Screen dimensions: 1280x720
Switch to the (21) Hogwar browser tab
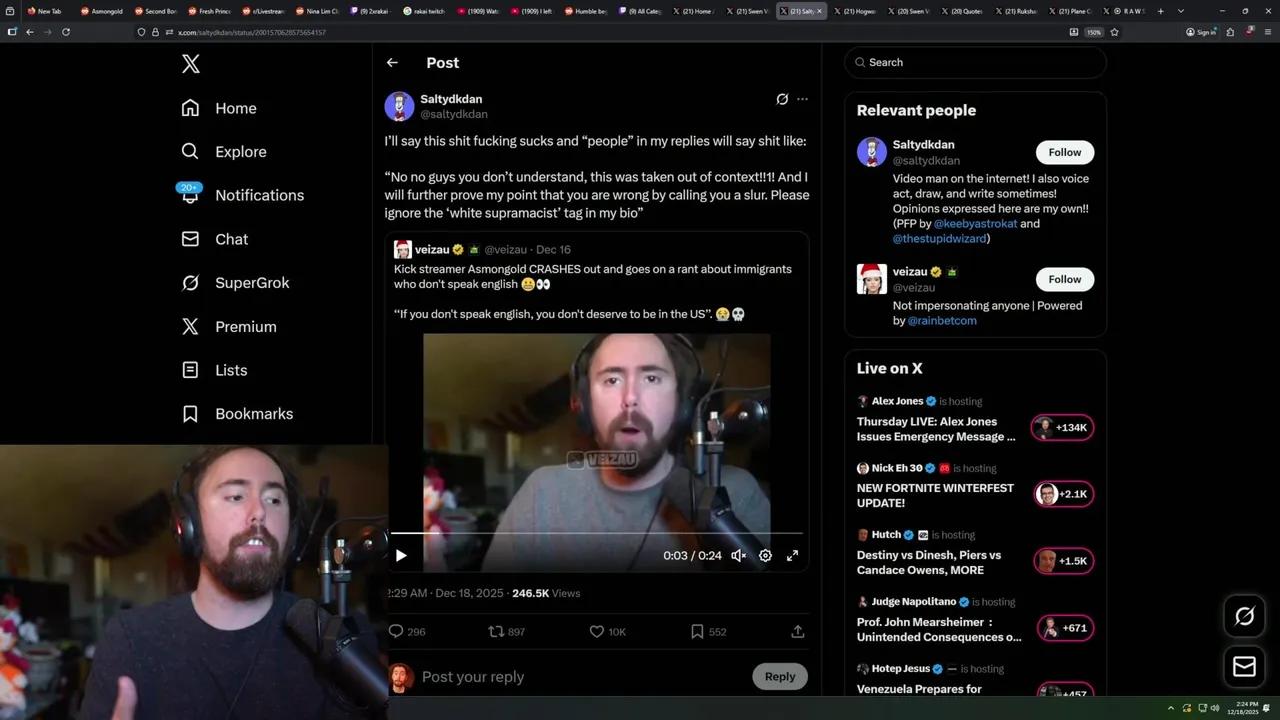(x=856, y=11)
